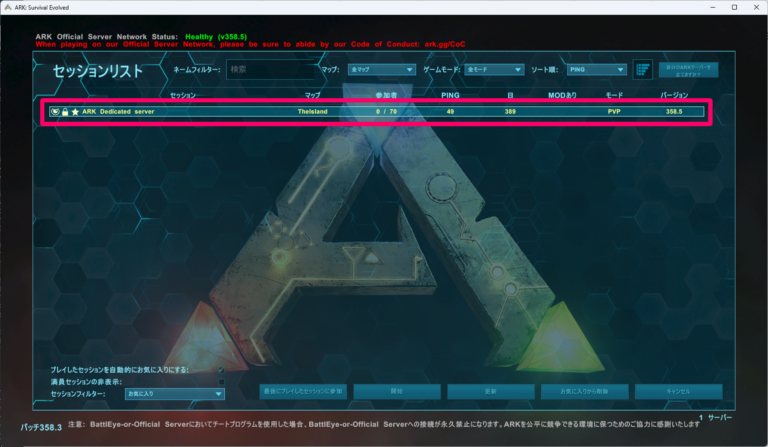Screen dimensions: 768x447
Task: Toggle the list sort order icon button
Action: tap(643, 70)
